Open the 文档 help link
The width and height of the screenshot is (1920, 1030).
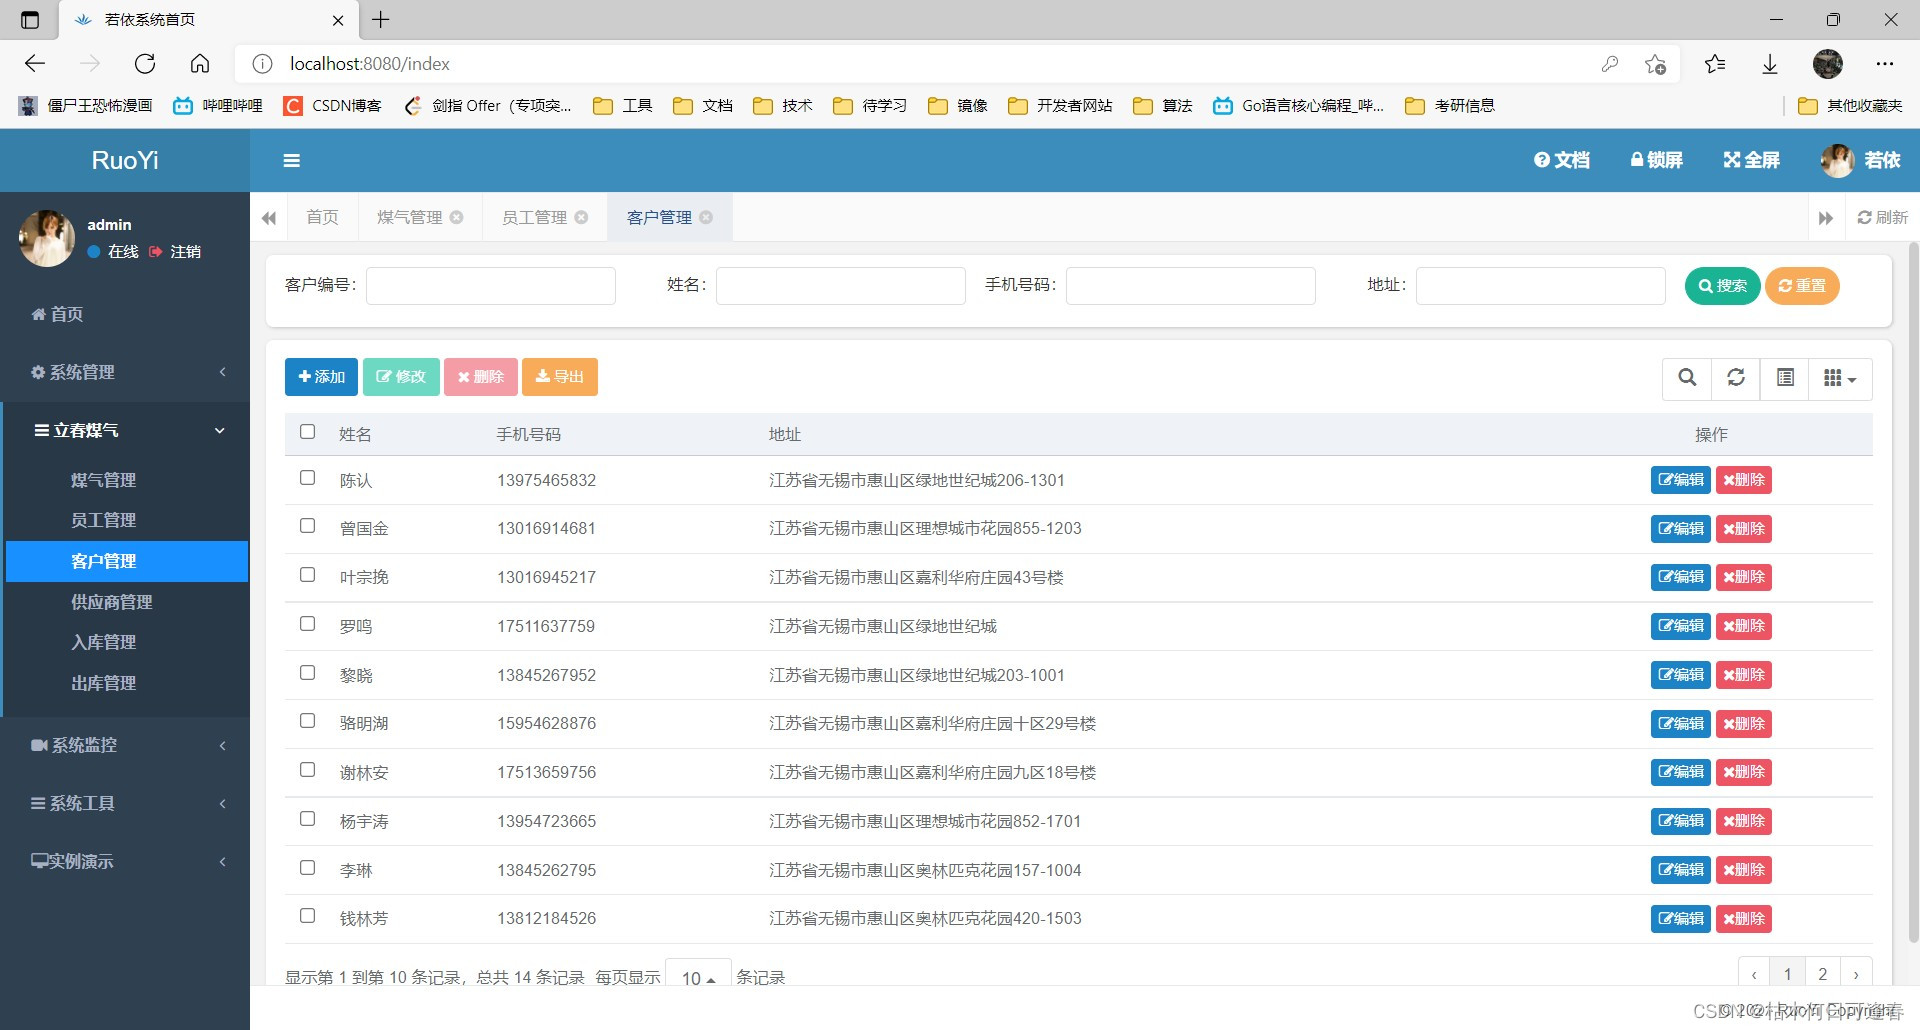coord(1561,160)
